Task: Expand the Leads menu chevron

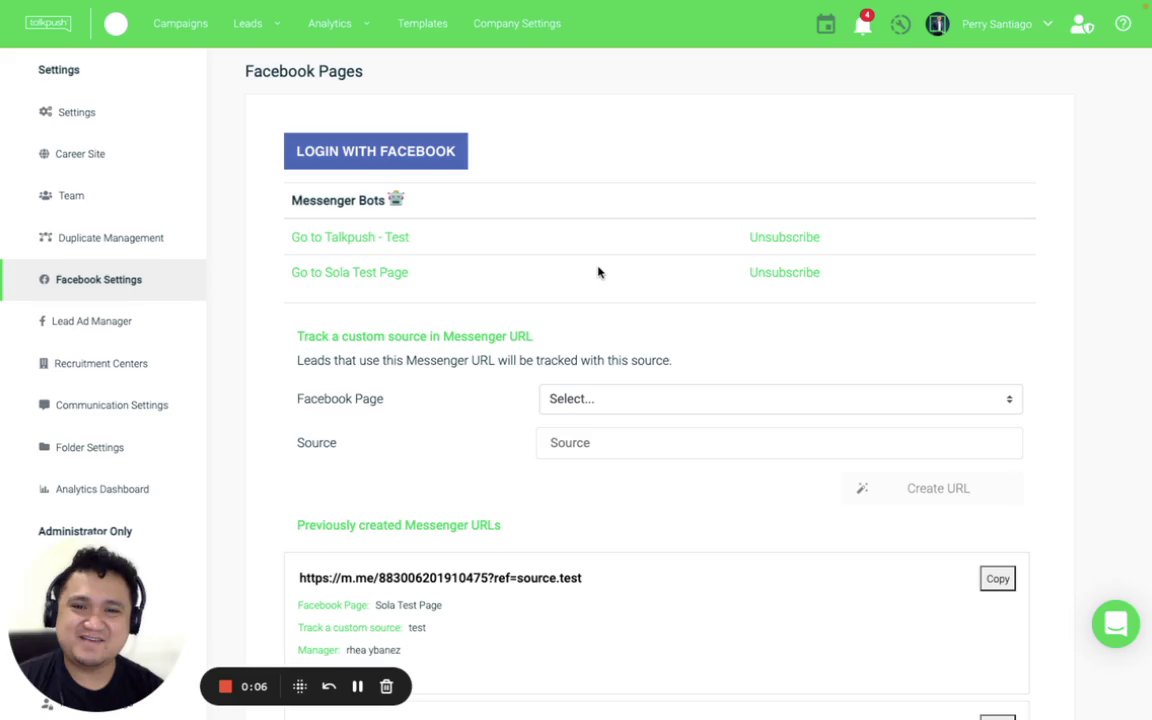Action: (277, 24)
